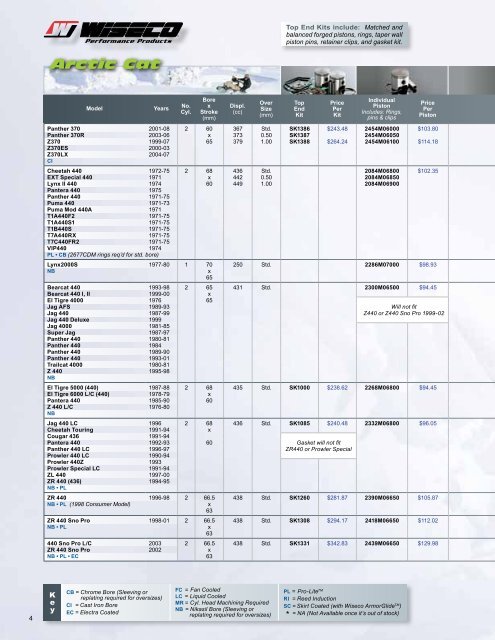This screenshot has height=640, width=495.
Task: Click the $103.80 piston price
Action: point(428,129)
